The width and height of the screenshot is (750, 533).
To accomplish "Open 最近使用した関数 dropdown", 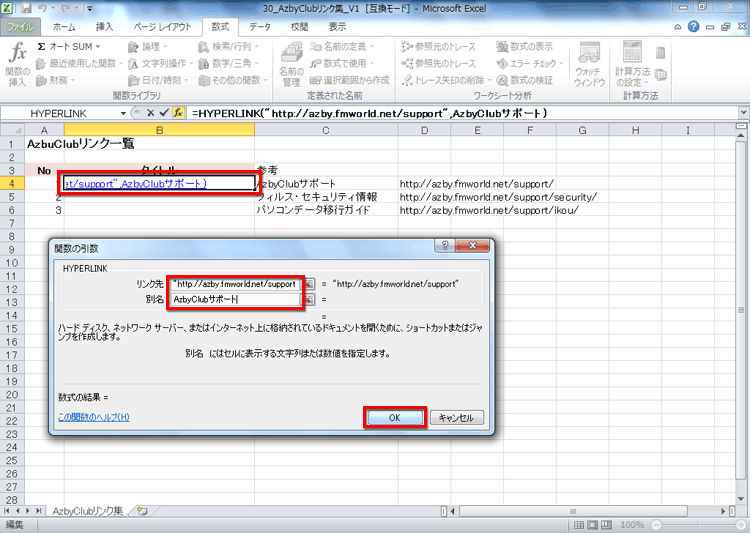I will 79,63.
